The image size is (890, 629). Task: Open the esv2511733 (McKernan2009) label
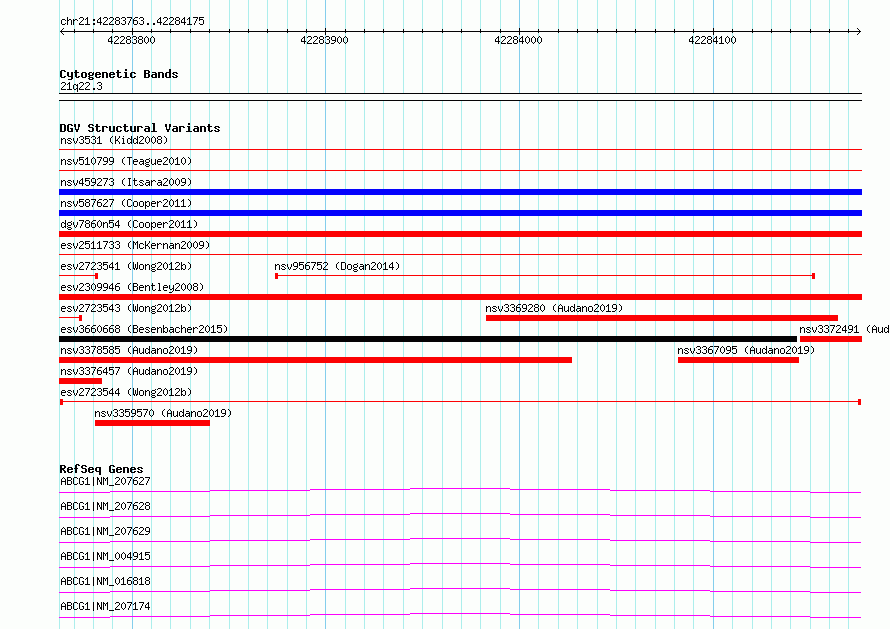[135, 245]
